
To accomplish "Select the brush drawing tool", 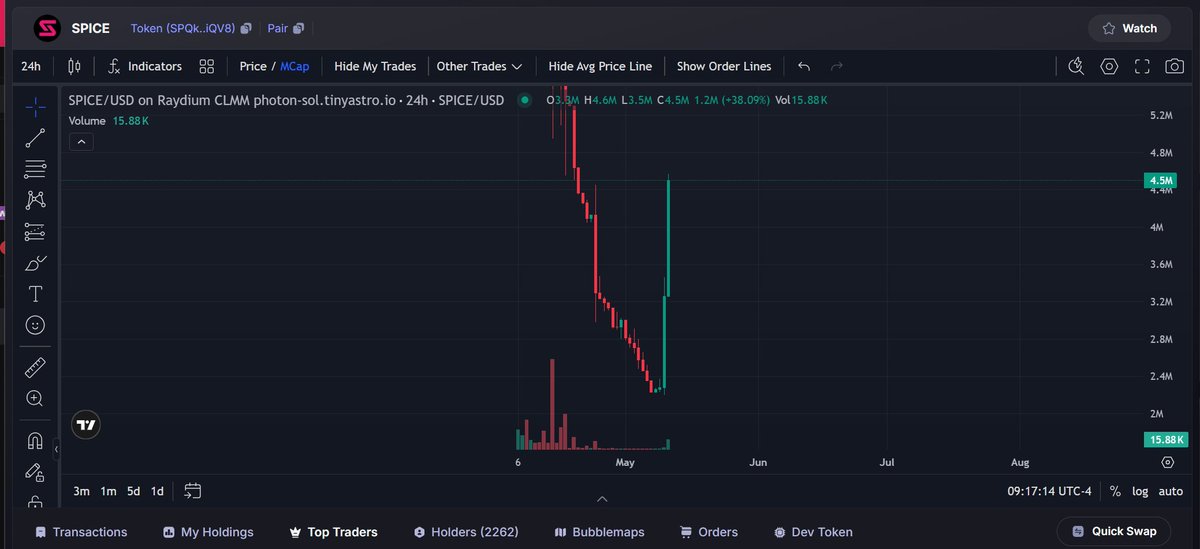I will click(x=35, y=263).
